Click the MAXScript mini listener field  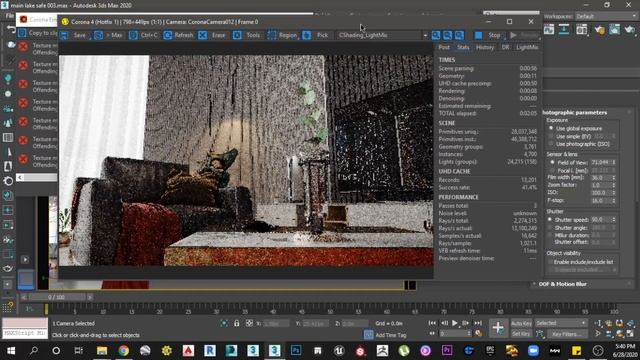25,333
